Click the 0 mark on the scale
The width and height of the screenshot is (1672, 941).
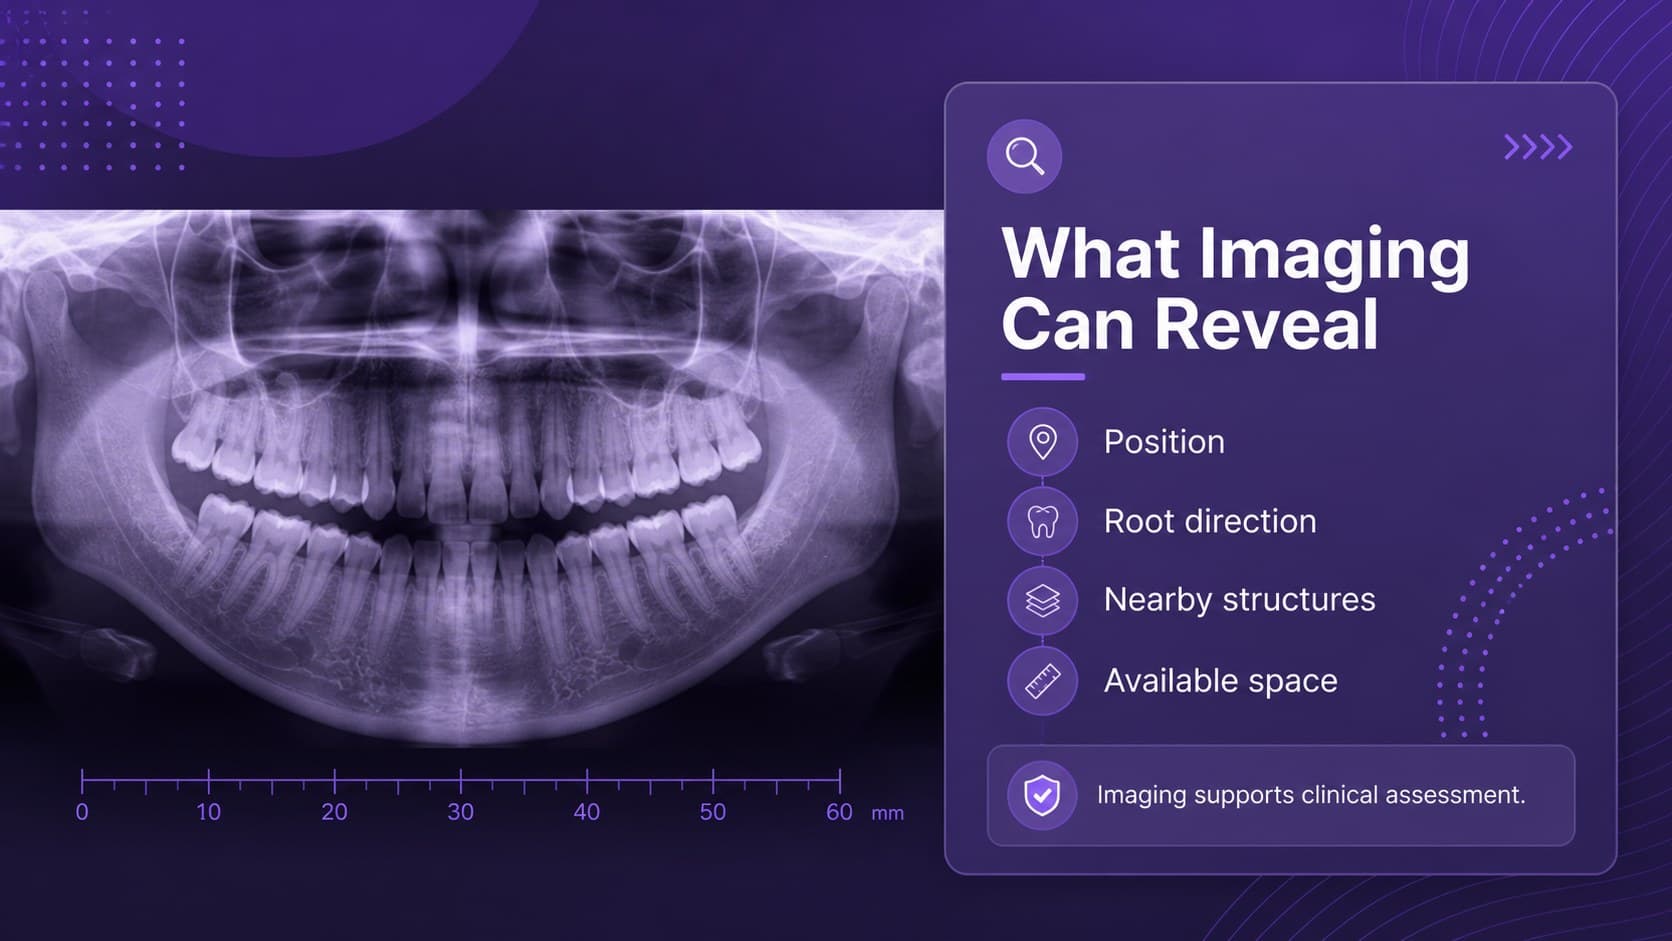coord(82,812)
